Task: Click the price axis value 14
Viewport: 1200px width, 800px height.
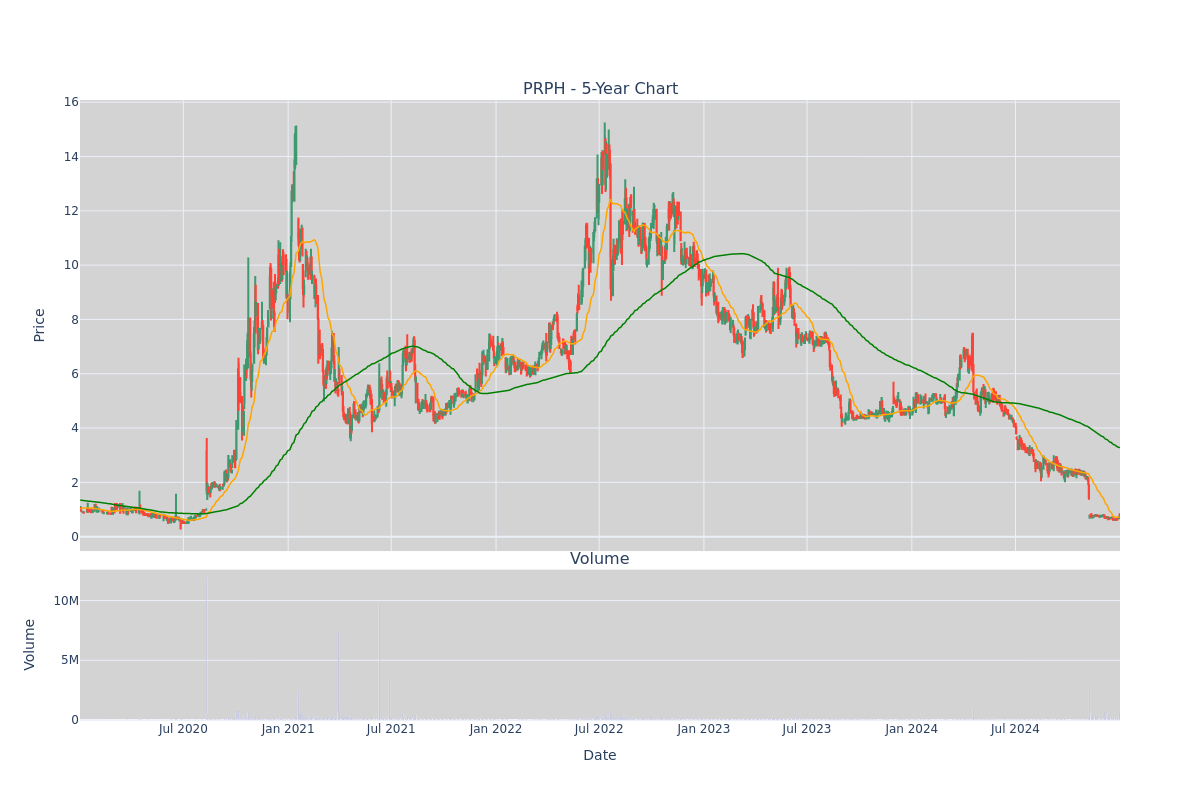Action: (71, 156)
